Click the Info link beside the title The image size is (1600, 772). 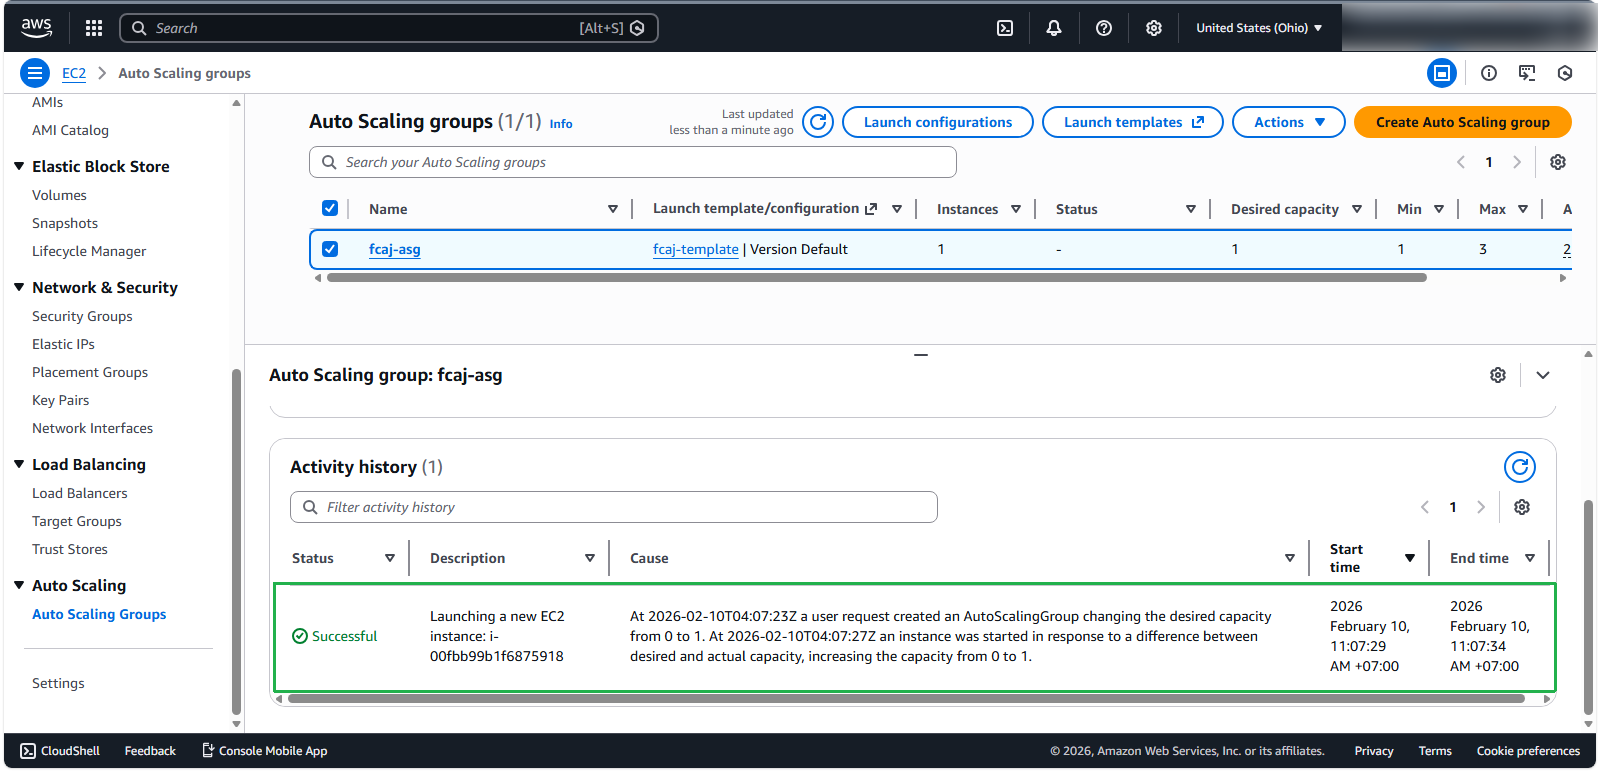[x=561, y=124]
